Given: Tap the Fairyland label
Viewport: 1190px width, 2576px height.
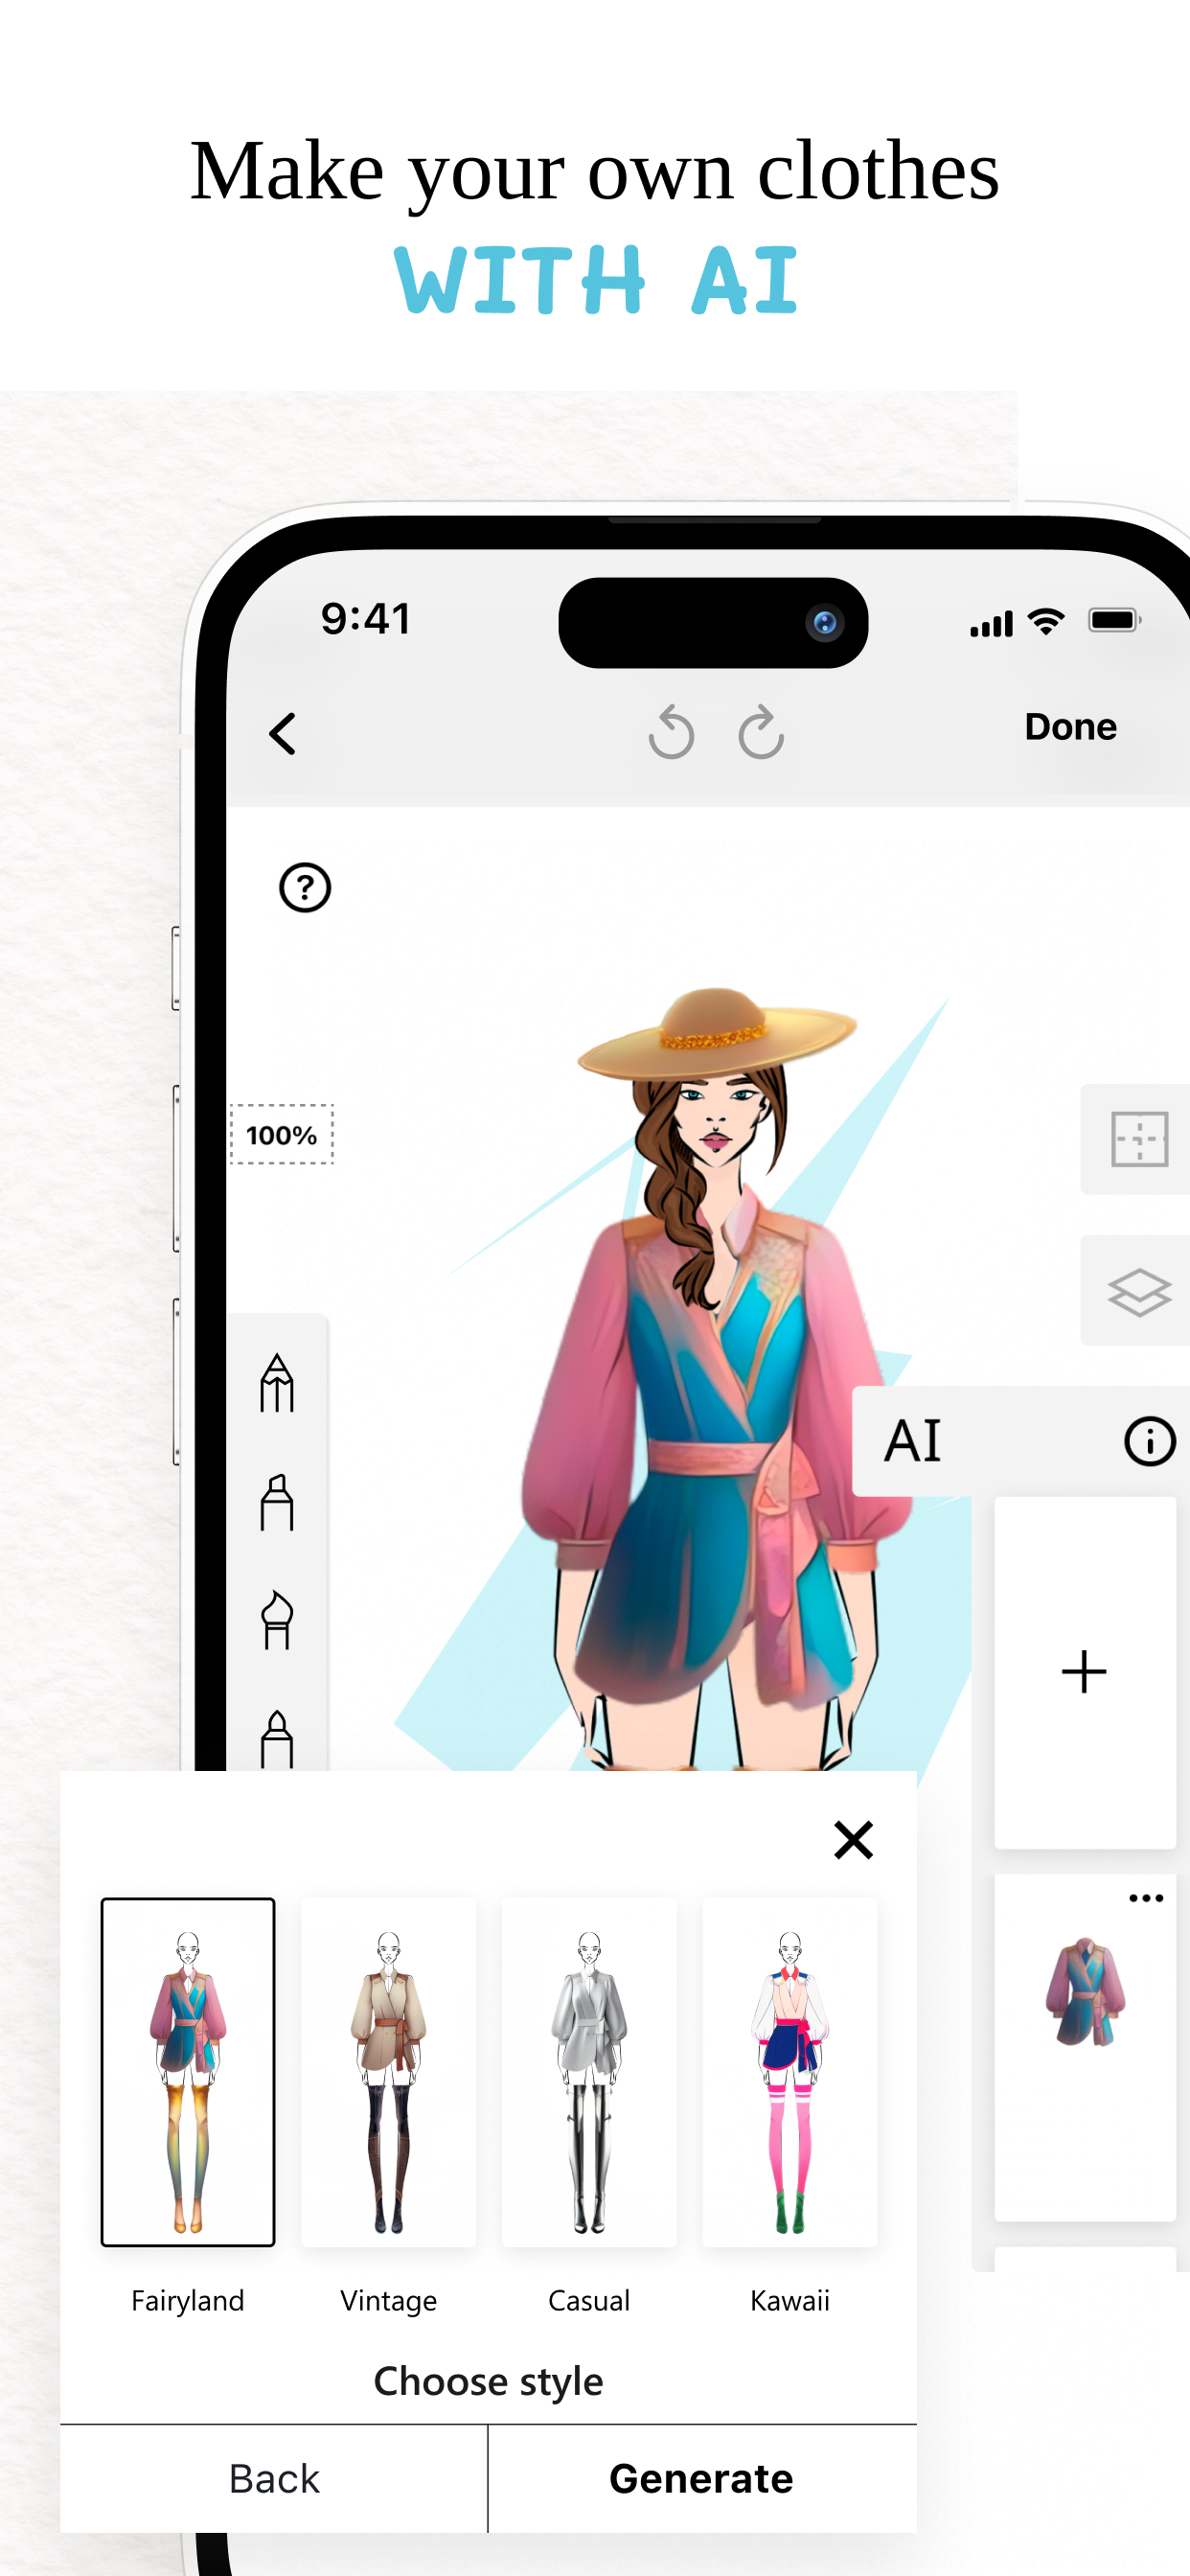Looking at the screenshot, I should click(188, 2301).
